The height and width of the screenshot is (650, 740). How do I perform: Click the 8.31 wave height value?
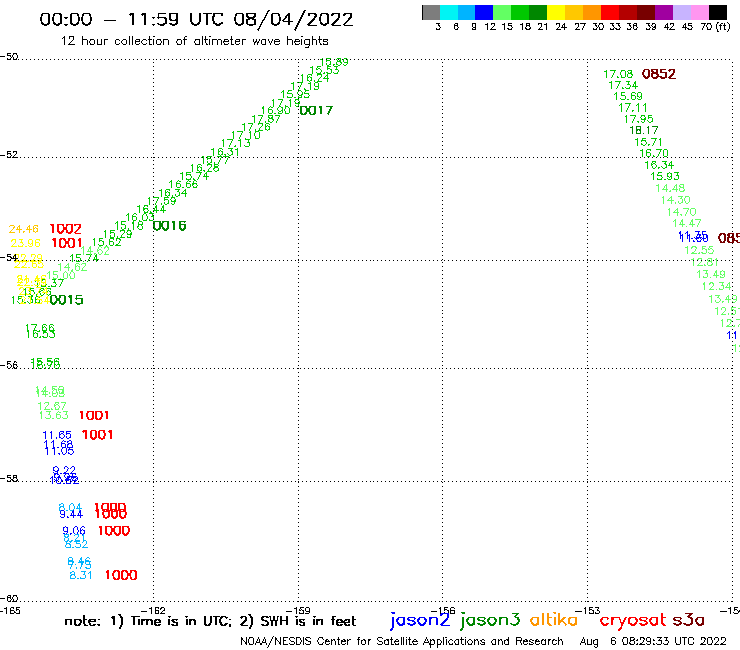pyautogui.click(x=81, y=575)
